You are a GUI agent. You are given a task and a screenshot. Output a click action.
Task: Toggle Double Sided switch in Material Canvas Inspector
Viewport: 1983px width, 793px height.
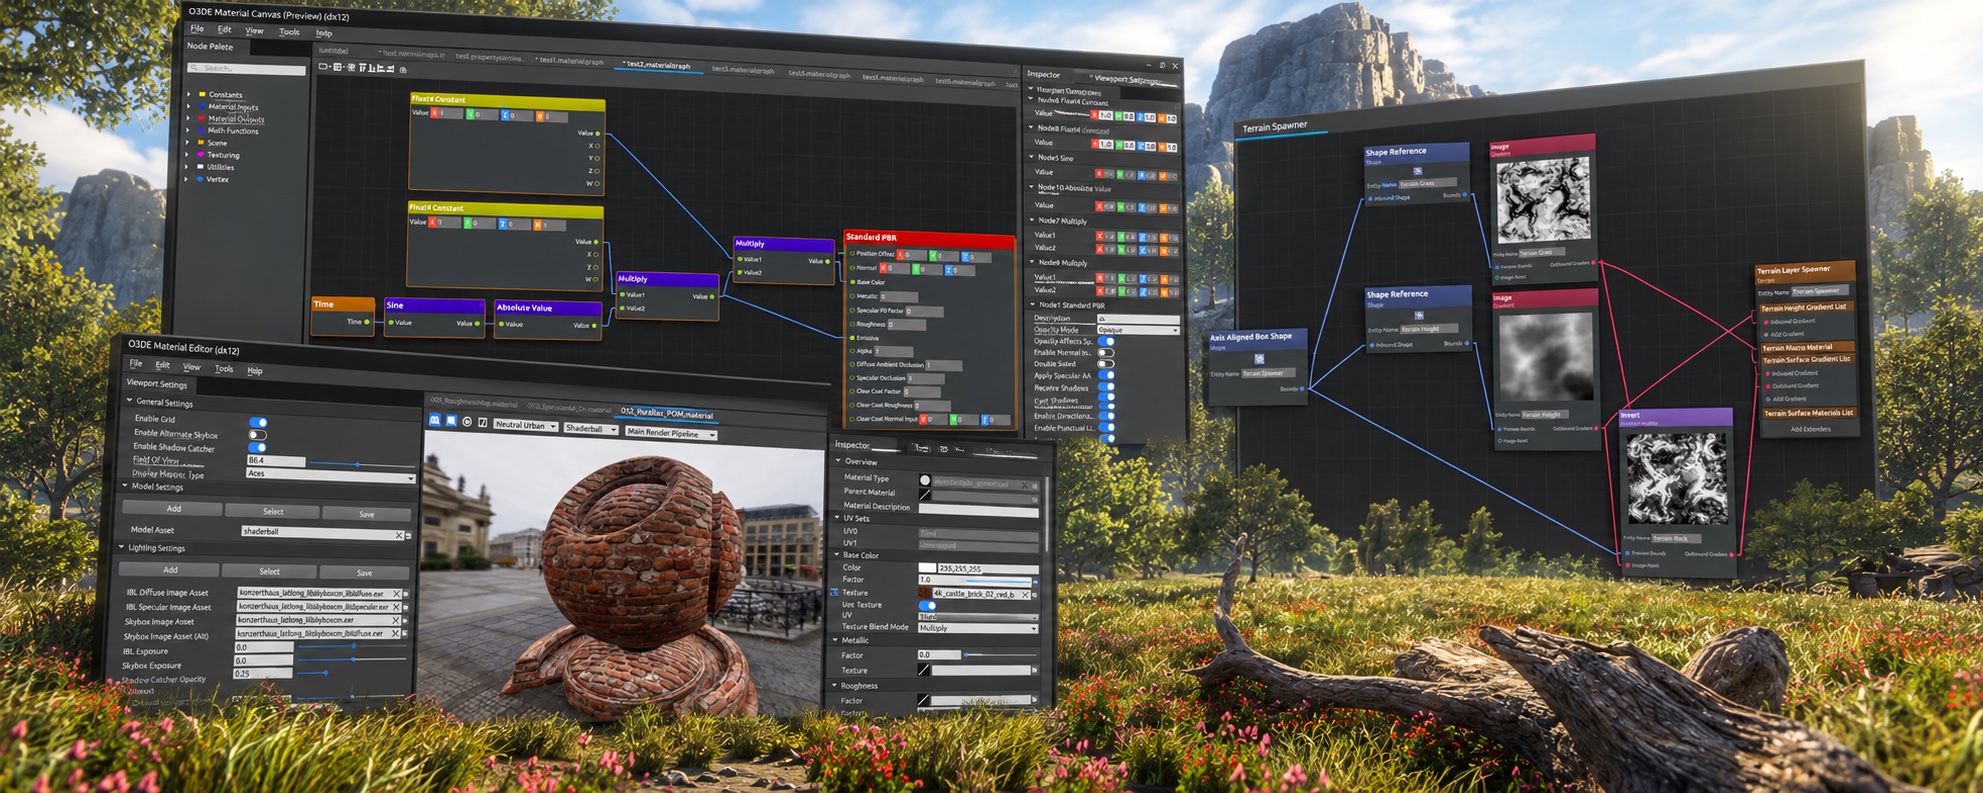click(1106, 364)
